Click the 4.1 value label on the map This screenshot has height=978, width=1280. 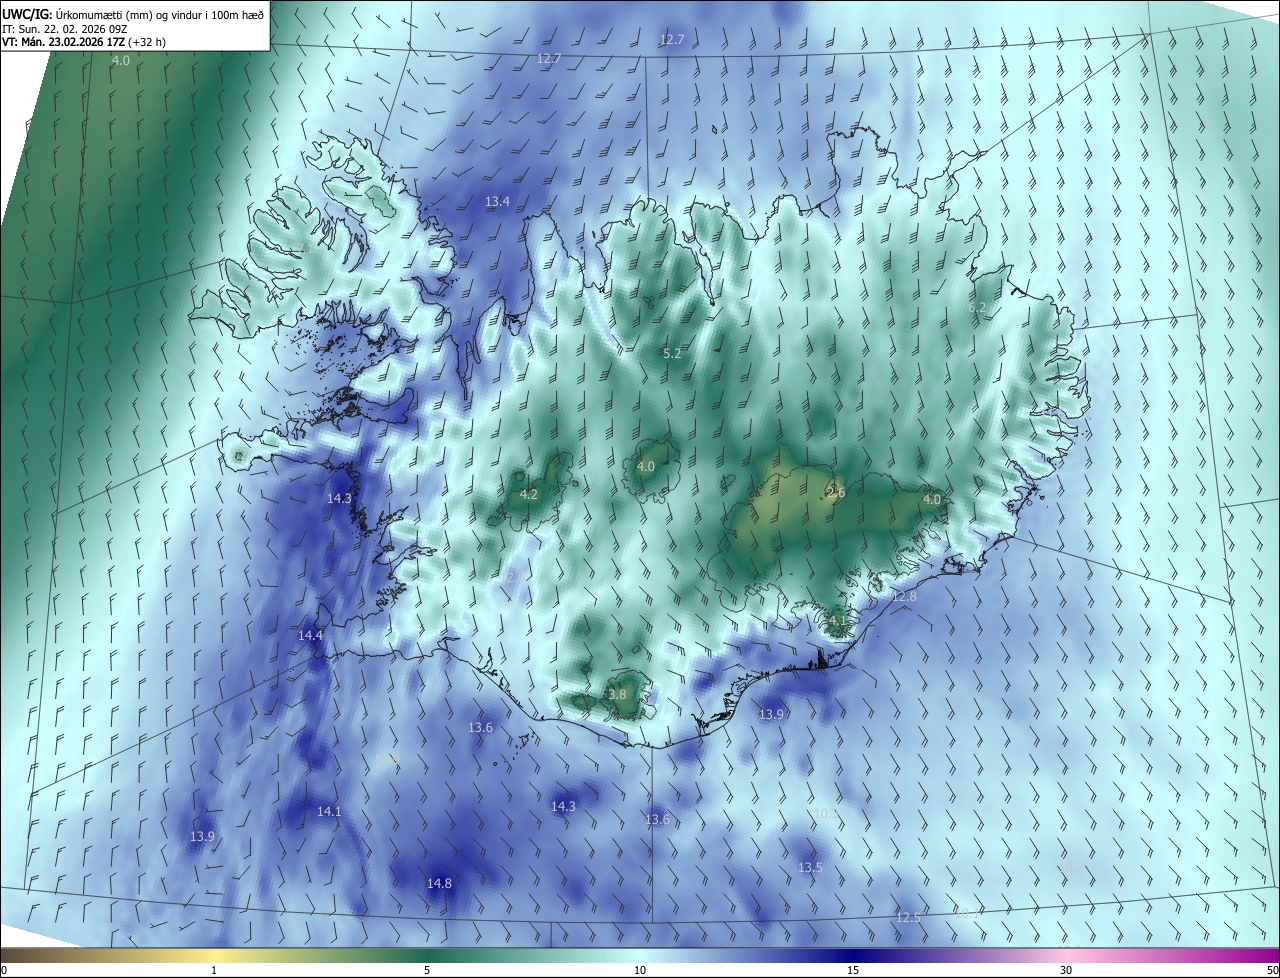[x=837, y=621]
